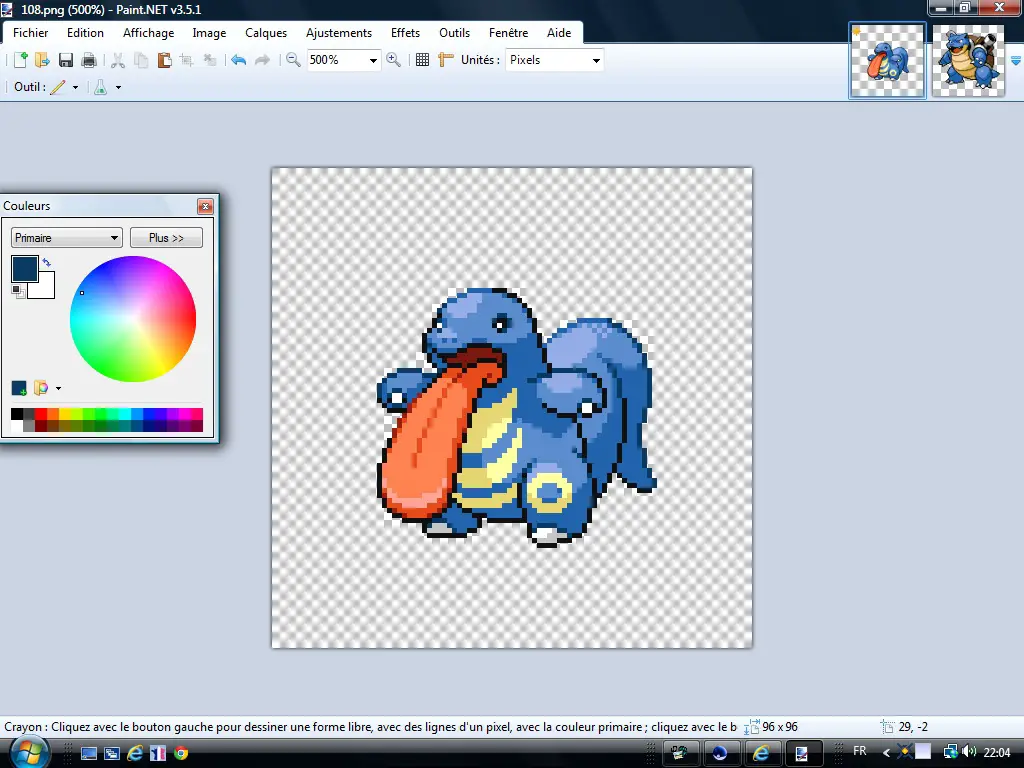Open the Affichage menu
Image resolution: width=1024 pixels, height=768 pixels.
pos(149,33)
